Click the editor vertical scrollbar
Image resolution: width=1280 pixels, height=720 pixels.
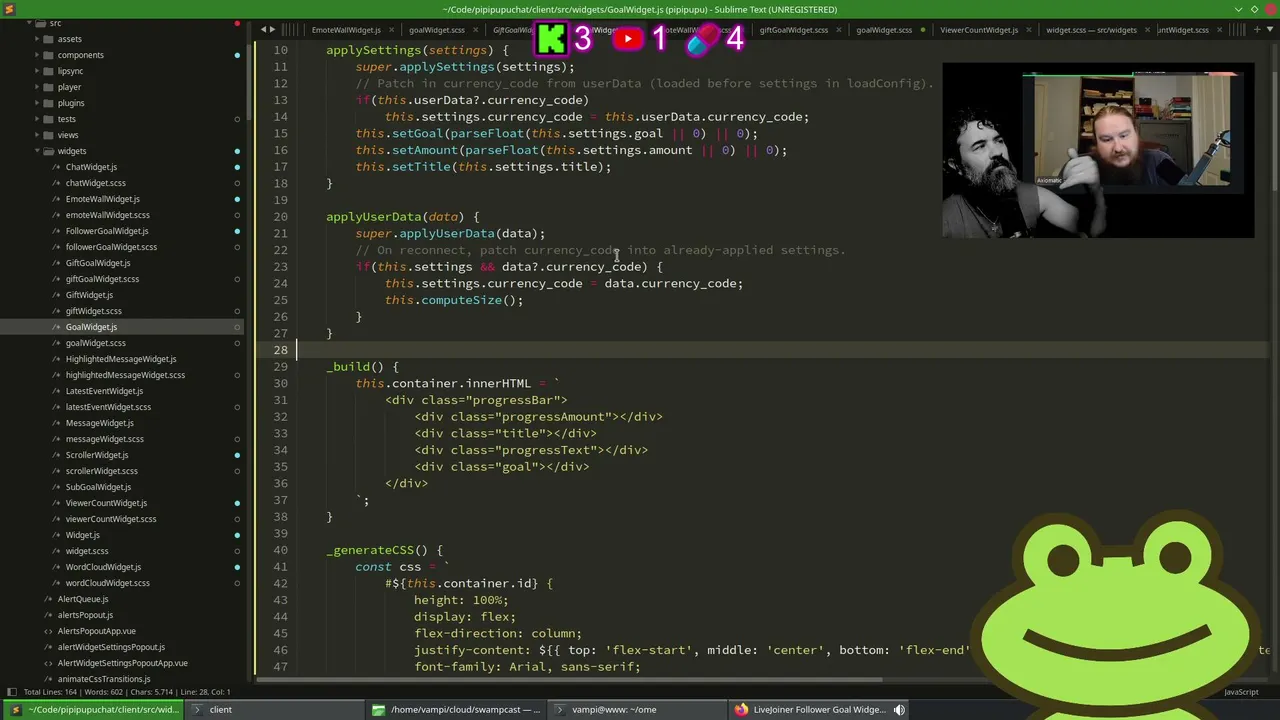(x=1273, y=130)
